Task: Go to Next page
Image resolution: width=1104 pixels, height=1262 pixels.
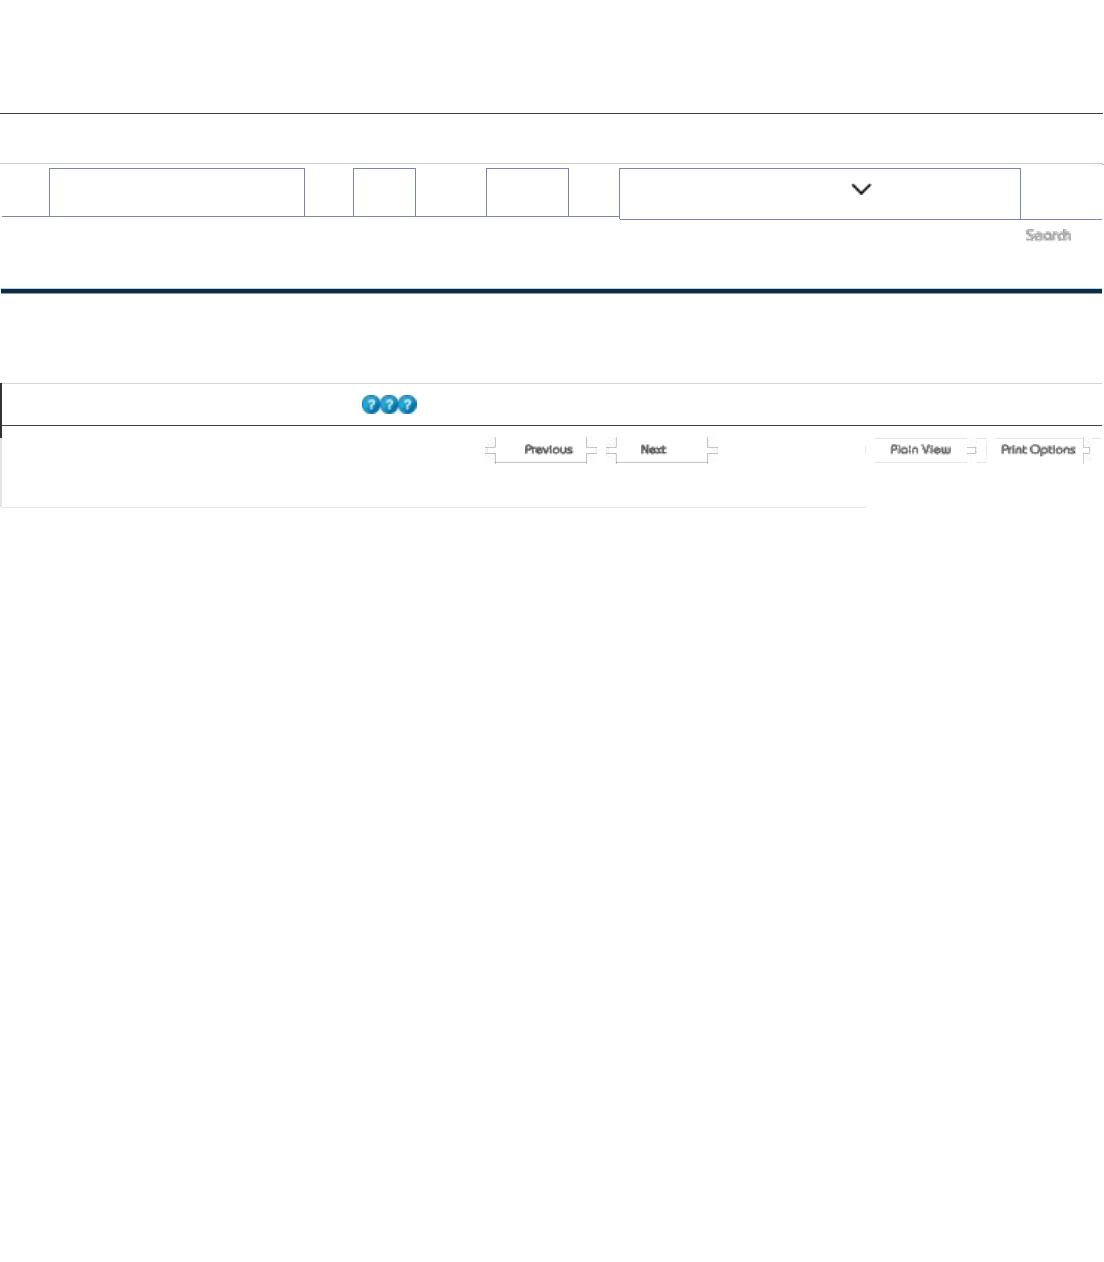Action: coord(662,450)
